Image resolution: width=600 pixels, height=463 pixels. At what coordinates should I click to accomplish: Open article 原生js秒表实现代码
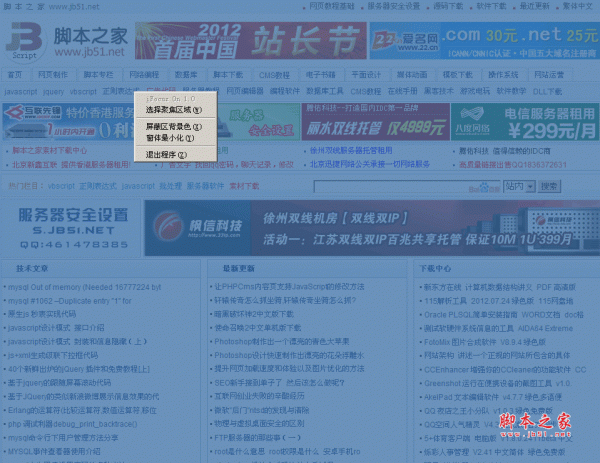[x=42, y=314]
